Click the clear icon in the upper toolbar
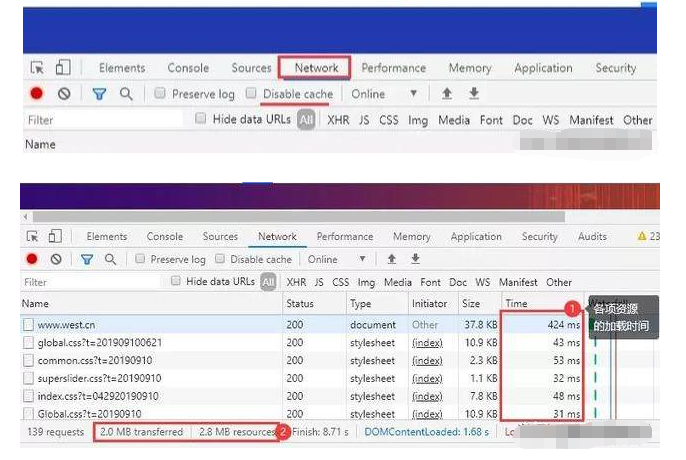 coord(64,94)
